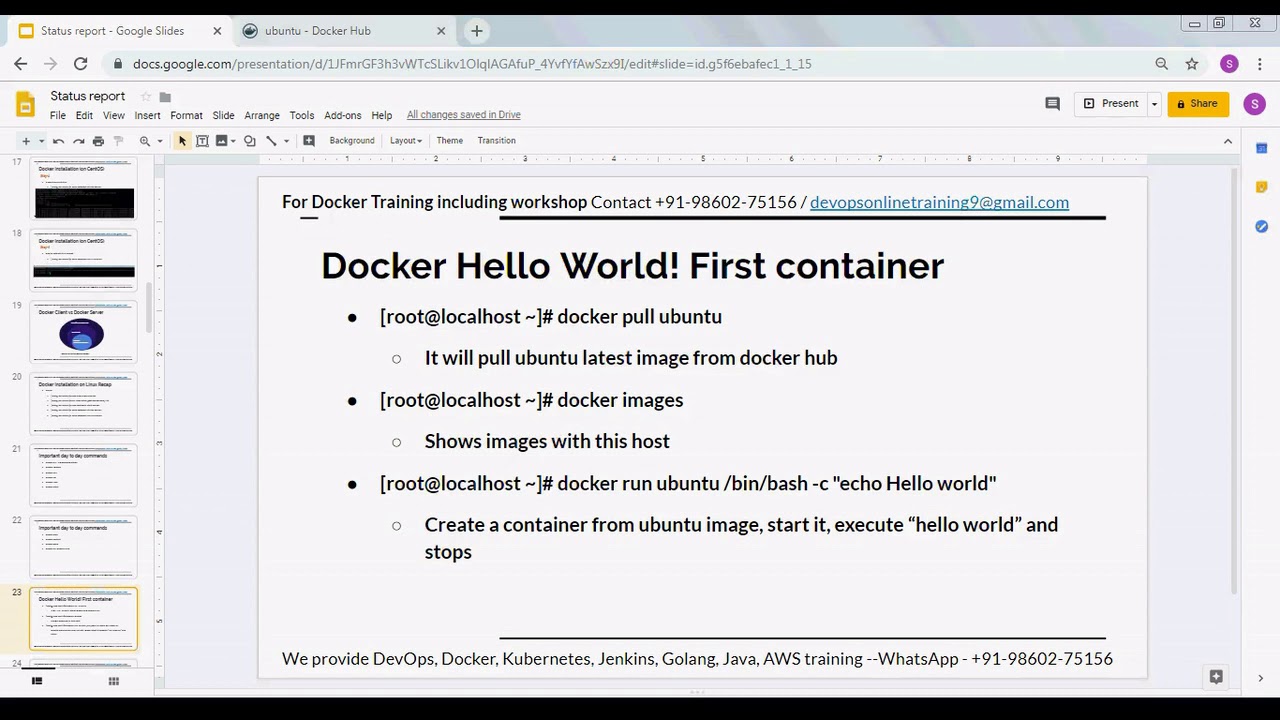1280x720 pixels.
Task: Open the Layout dropdown
Action: click(406, 141)
